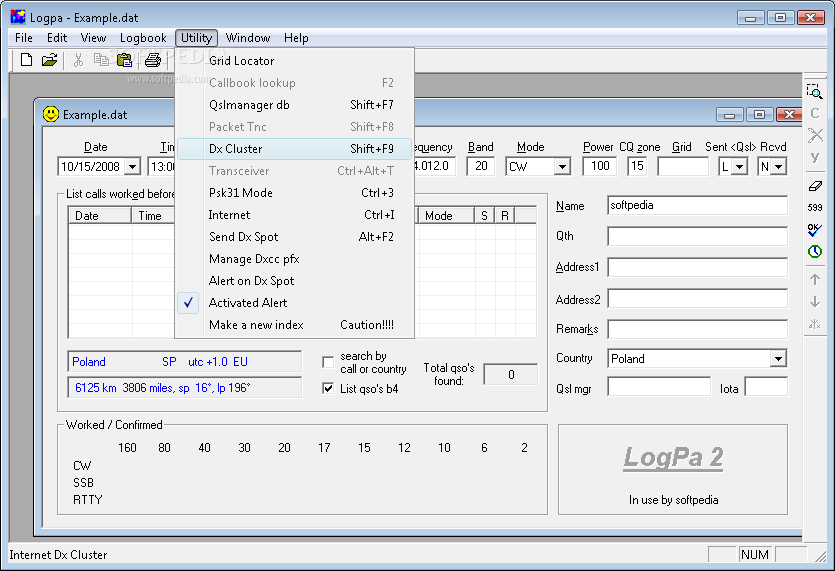The height and width of the screenshot is (571, 835).
Task: Click the smiley icon of Example.dat window
Action: click(x=51, y=114)
